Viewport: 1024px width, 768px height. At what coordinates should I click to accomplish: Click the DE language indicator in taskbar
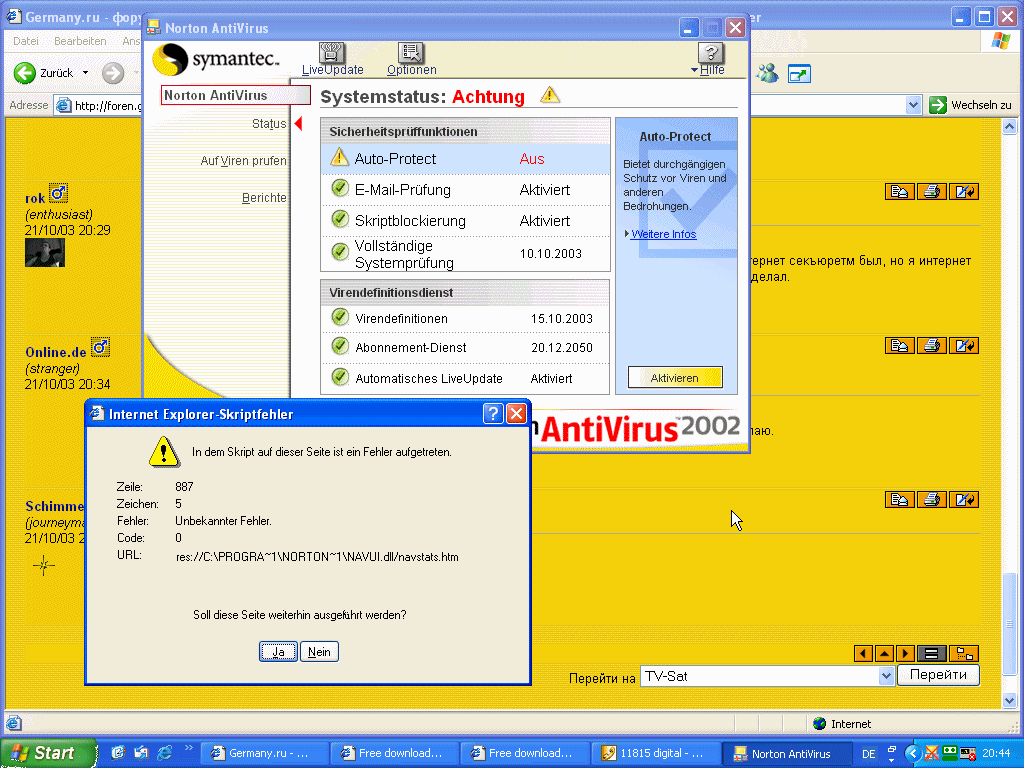point(869,754)
